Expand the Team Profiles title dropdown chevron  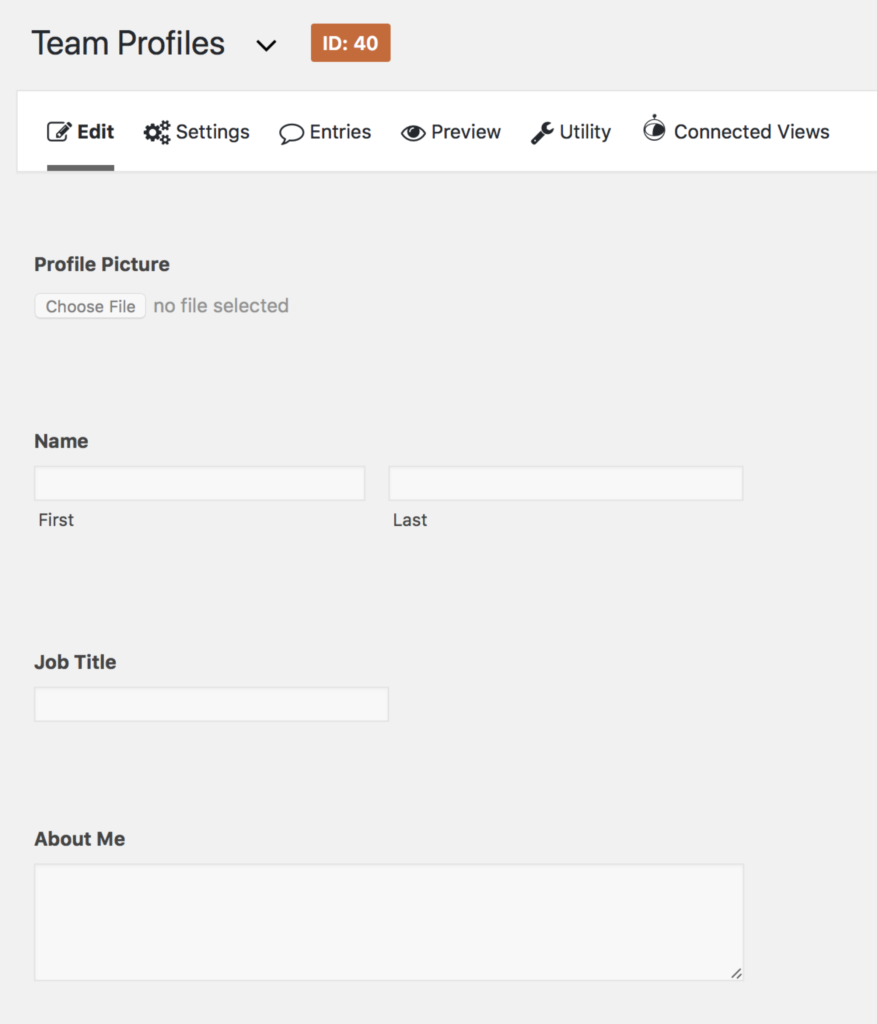[x=266, y=46]
